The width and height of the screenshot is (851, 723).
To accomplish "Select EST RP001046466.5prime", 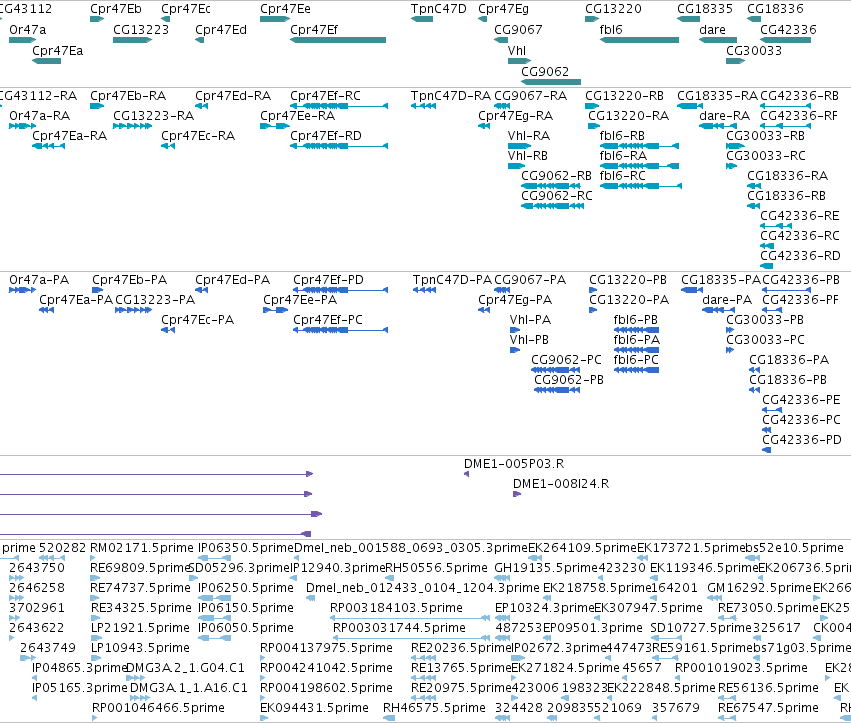I will [x=95, y=718].
